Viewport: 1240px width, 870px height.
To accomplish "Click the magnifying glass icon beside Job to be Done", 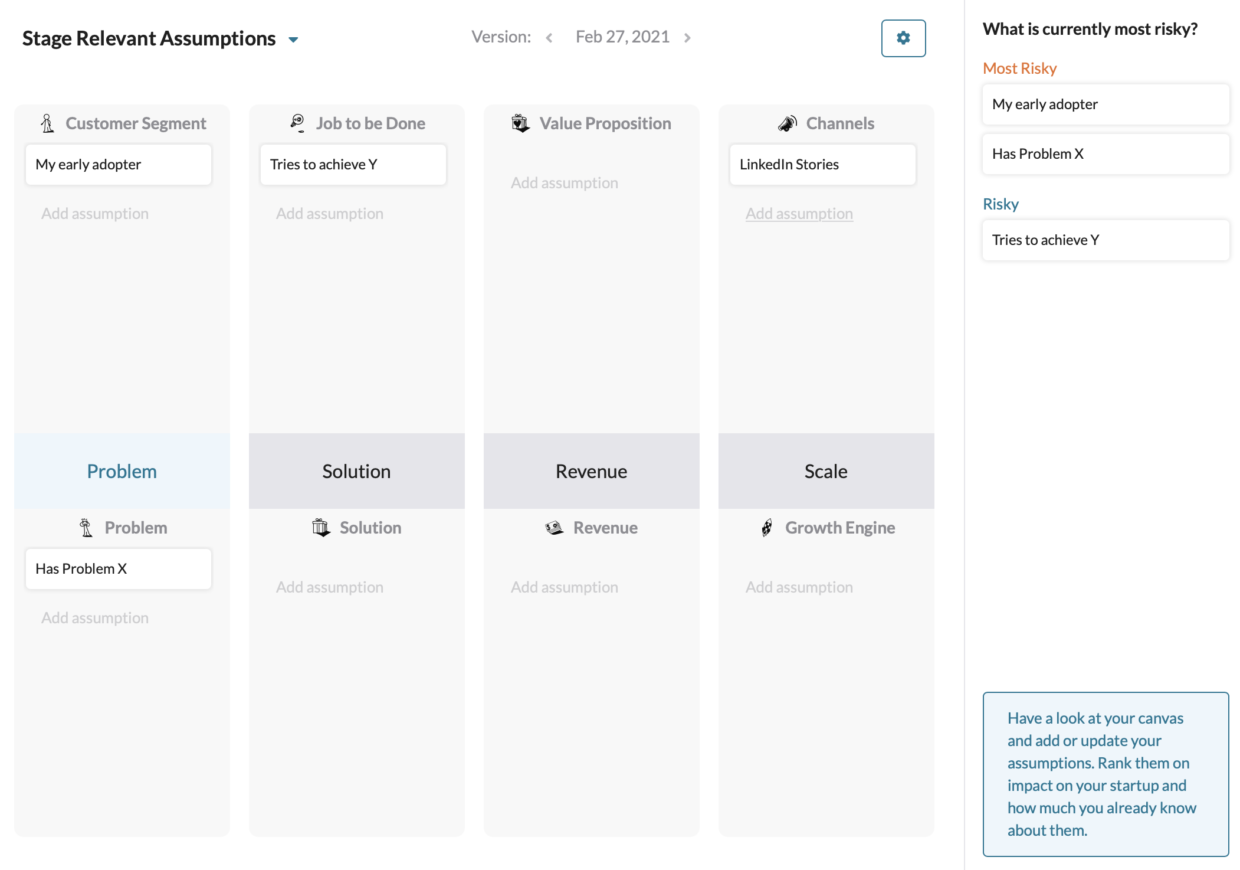I will point(297,122).
